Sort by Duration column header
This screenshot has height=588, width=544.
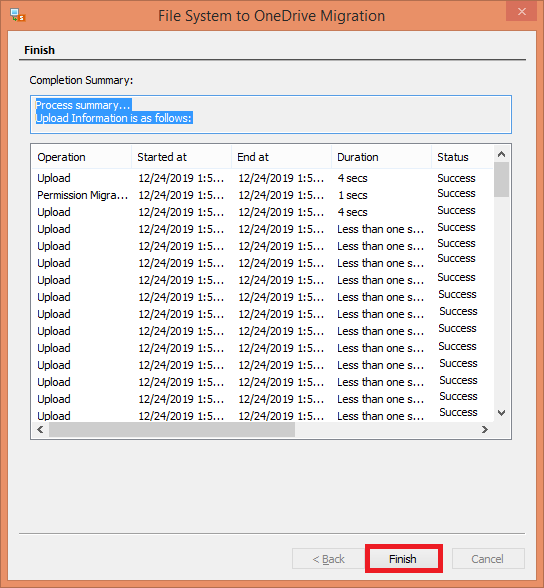click(382, 157)
